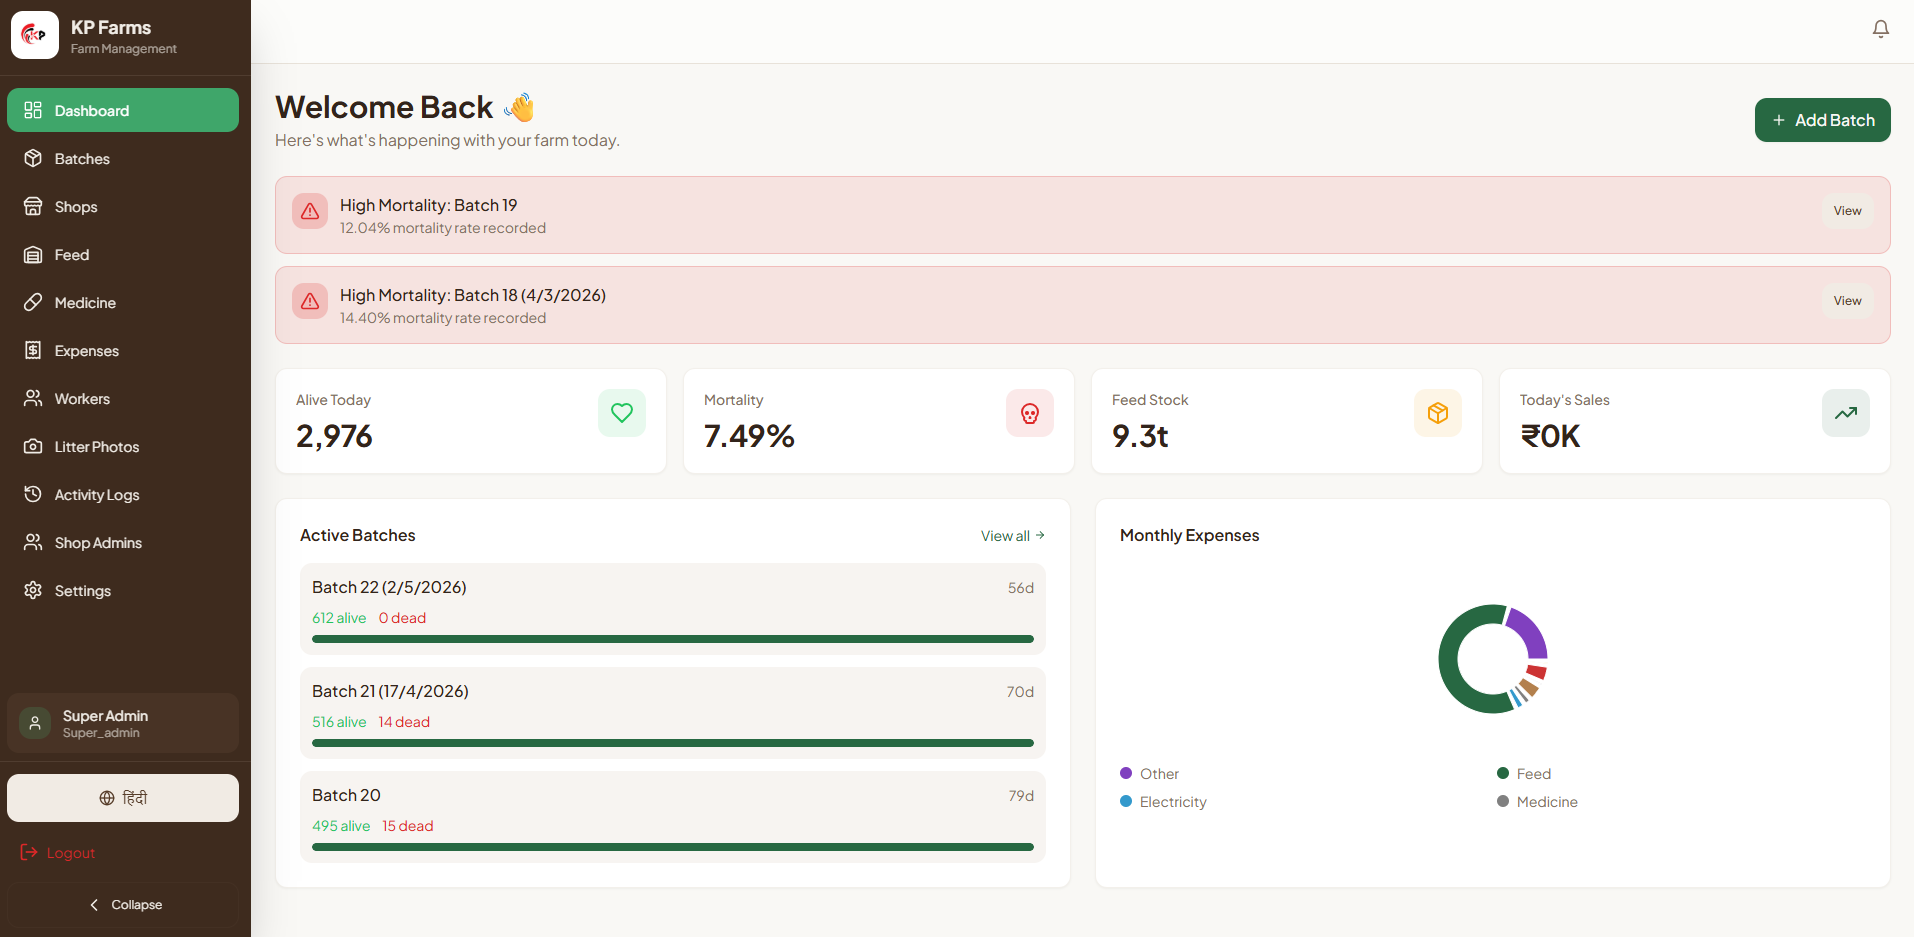The image size is (1914, 937).
Task: Open View all active batches link
Action: [1013, 536]
